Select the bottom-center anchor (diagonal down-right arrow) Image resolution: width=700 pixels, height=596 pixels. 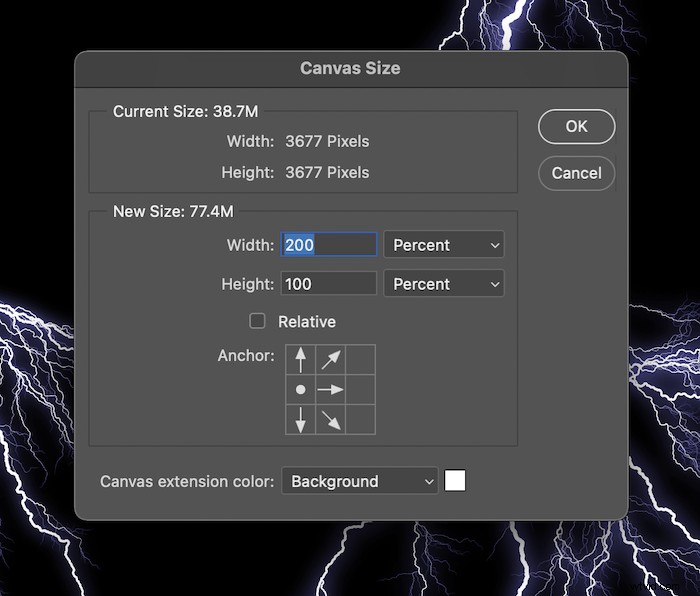[x=330, y=419]
